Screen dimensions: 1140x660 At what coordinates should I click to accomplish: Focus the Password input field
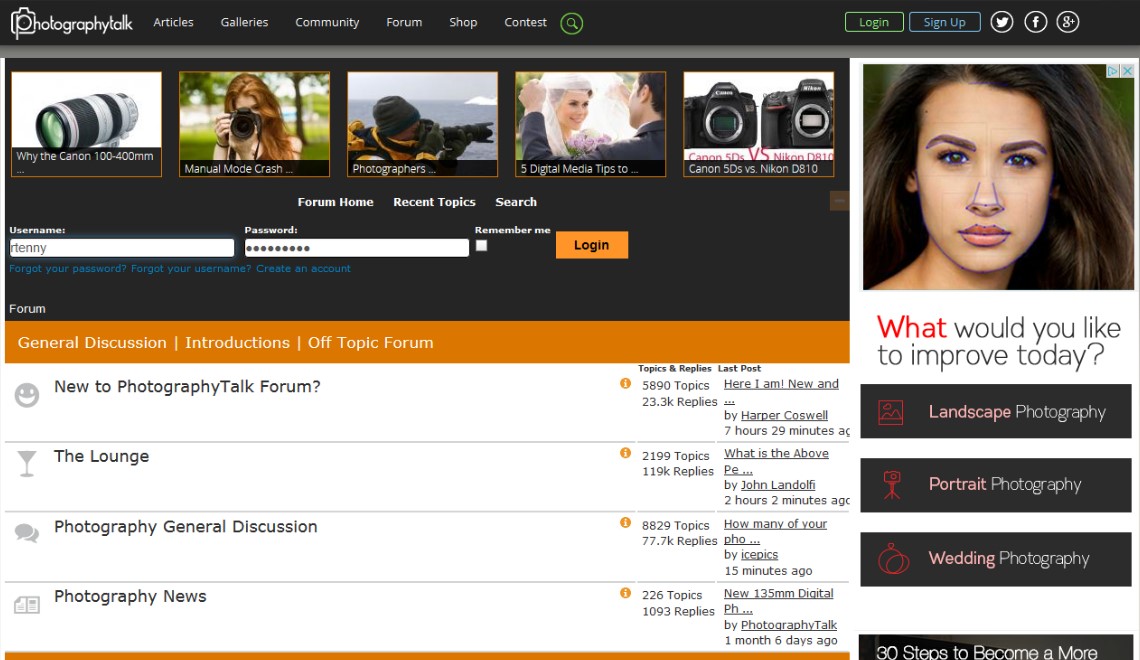(x=357, y=248)
